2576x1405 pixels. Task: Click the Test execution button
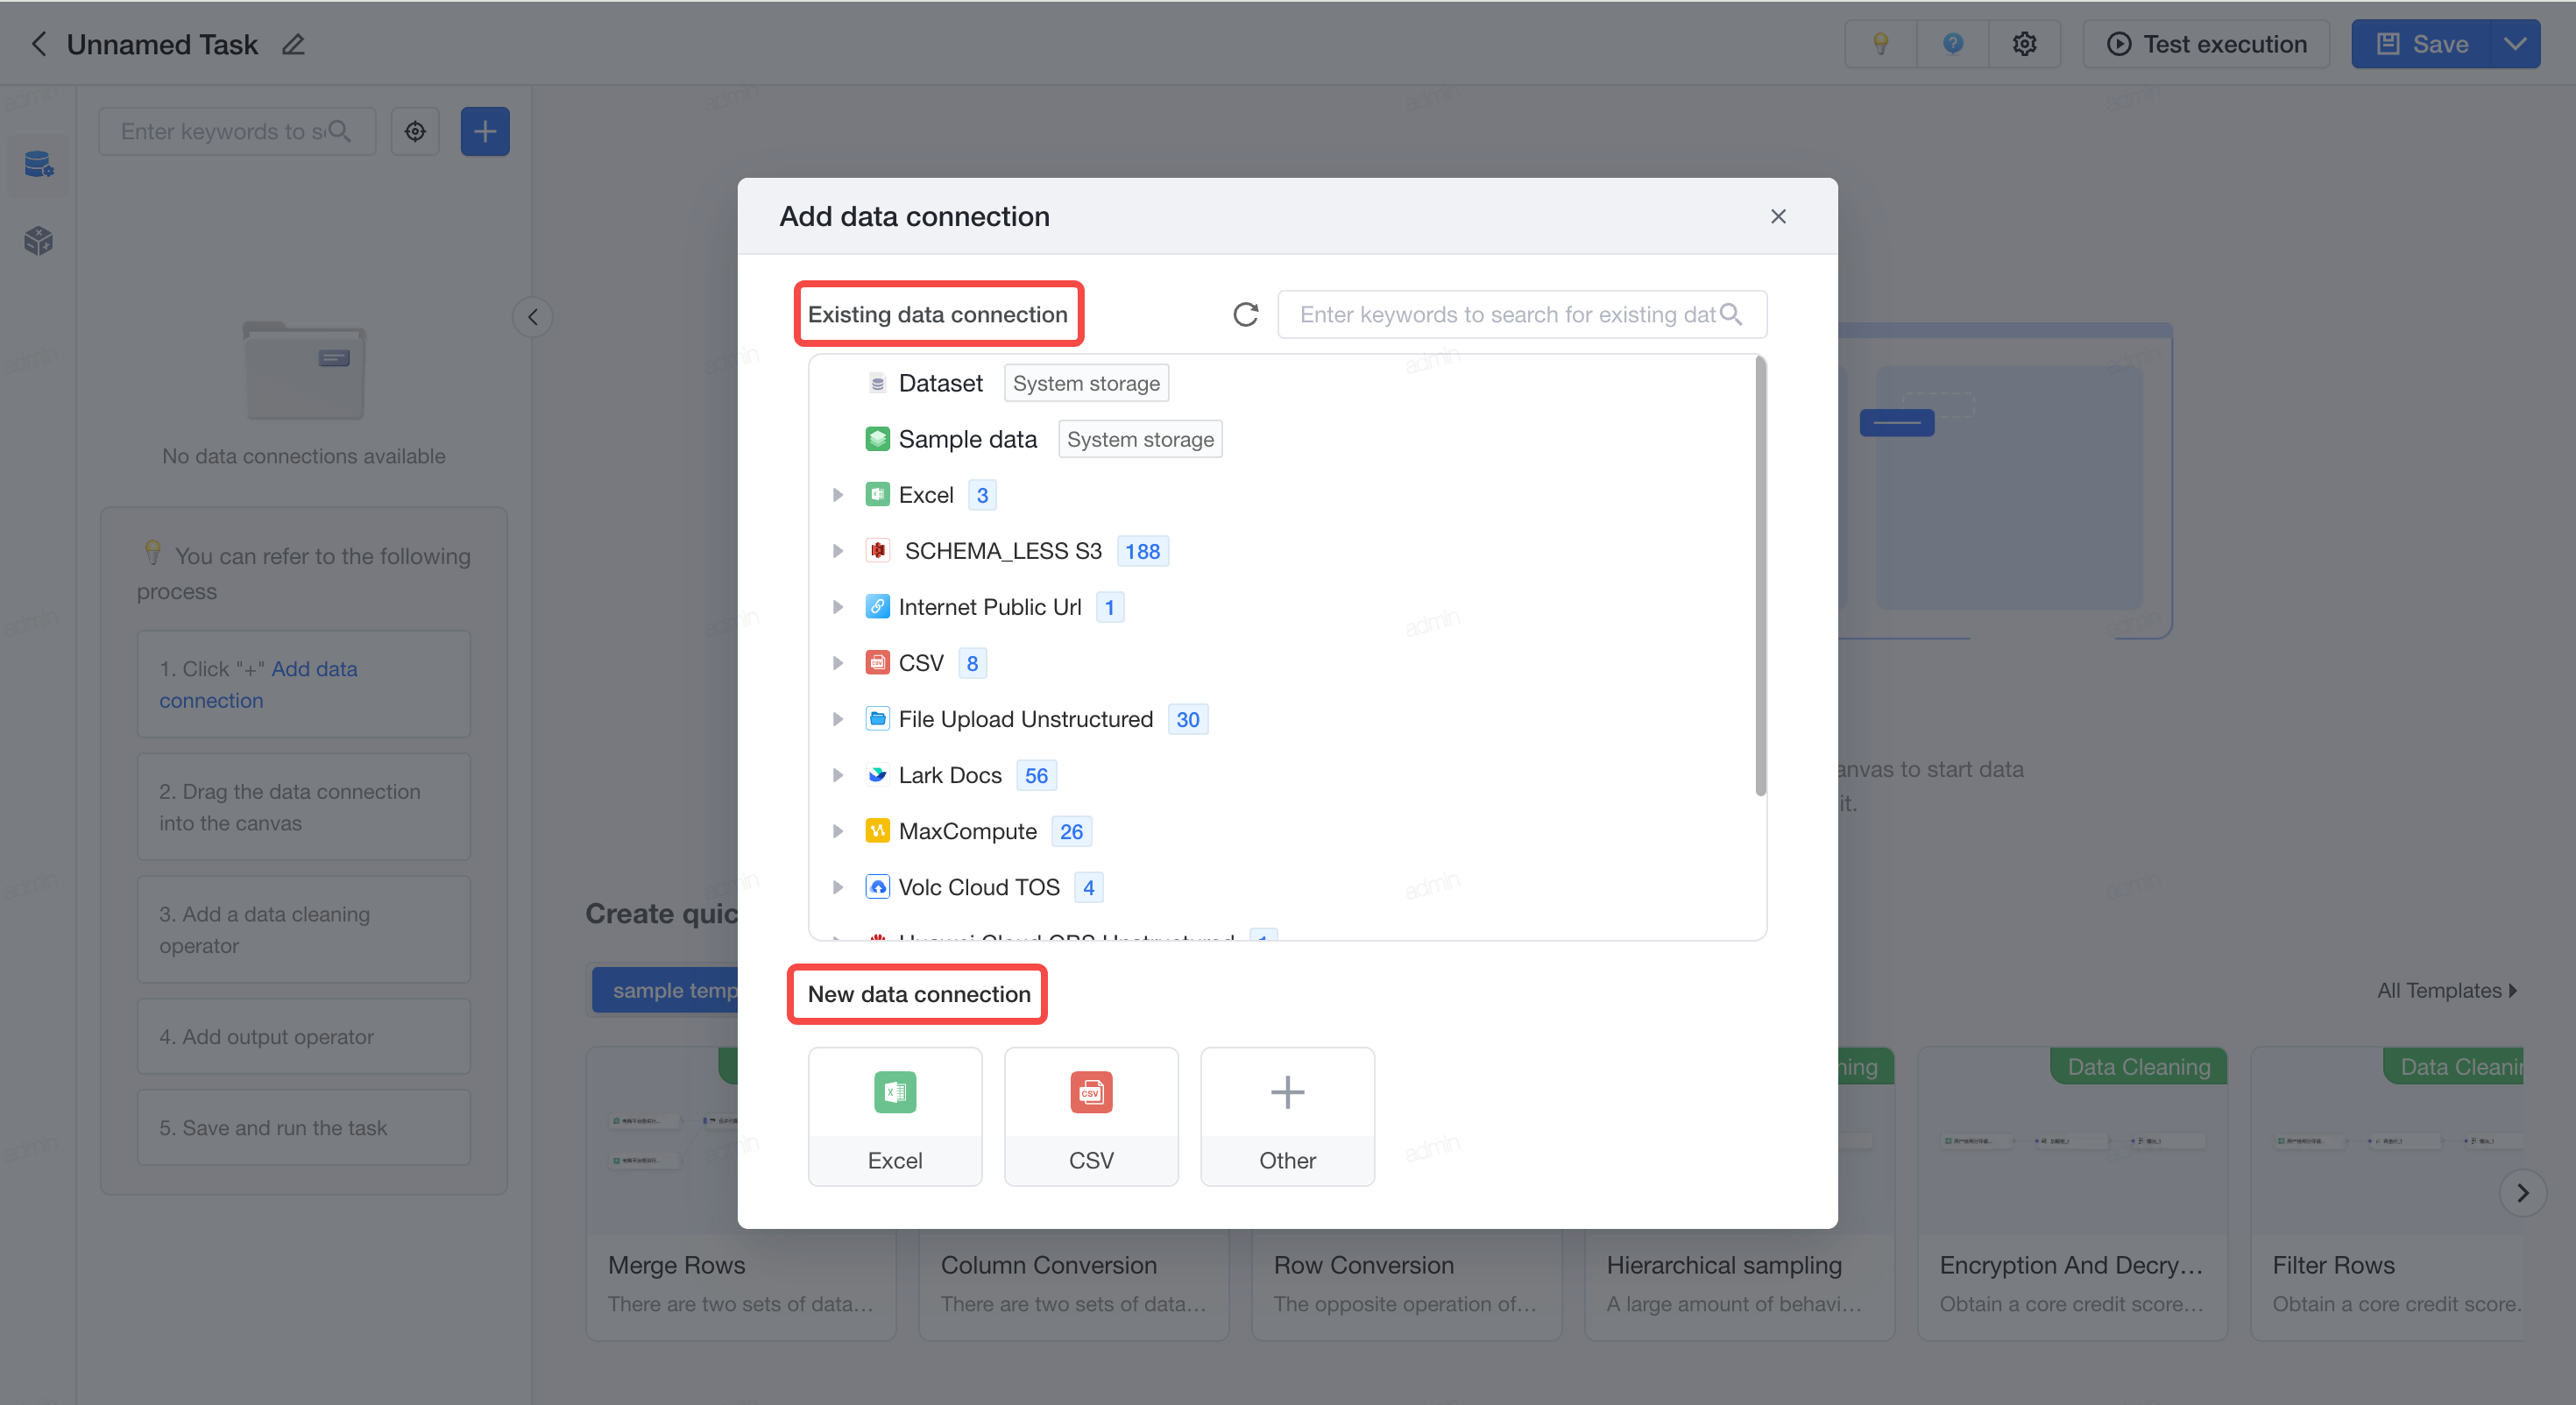tap(2206, 44)
